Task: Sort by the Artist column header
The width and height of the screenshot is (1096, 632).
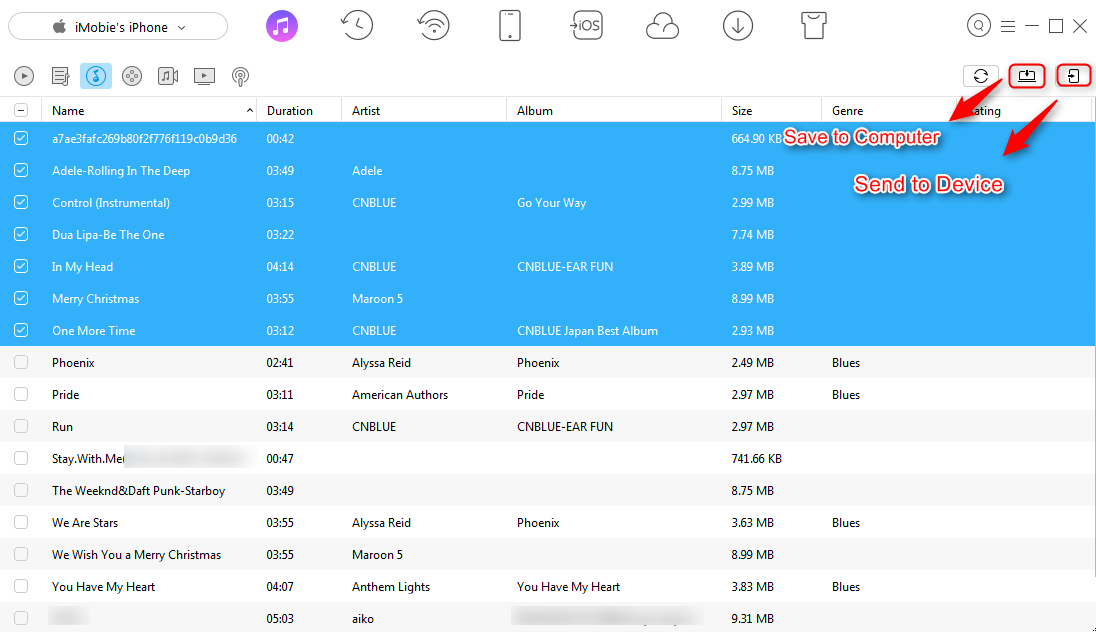Action: [x=424, y=110]
